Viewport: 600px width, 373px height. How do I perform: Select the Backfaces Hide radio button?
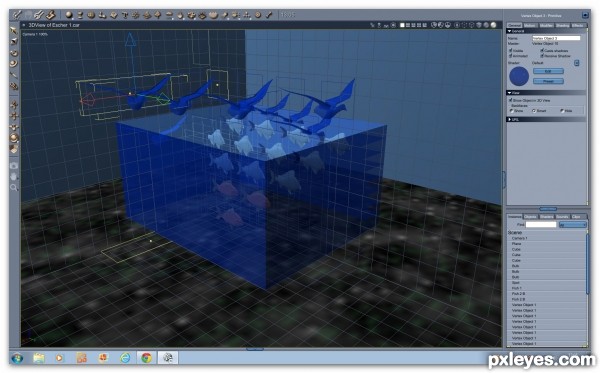click(562, 111)
